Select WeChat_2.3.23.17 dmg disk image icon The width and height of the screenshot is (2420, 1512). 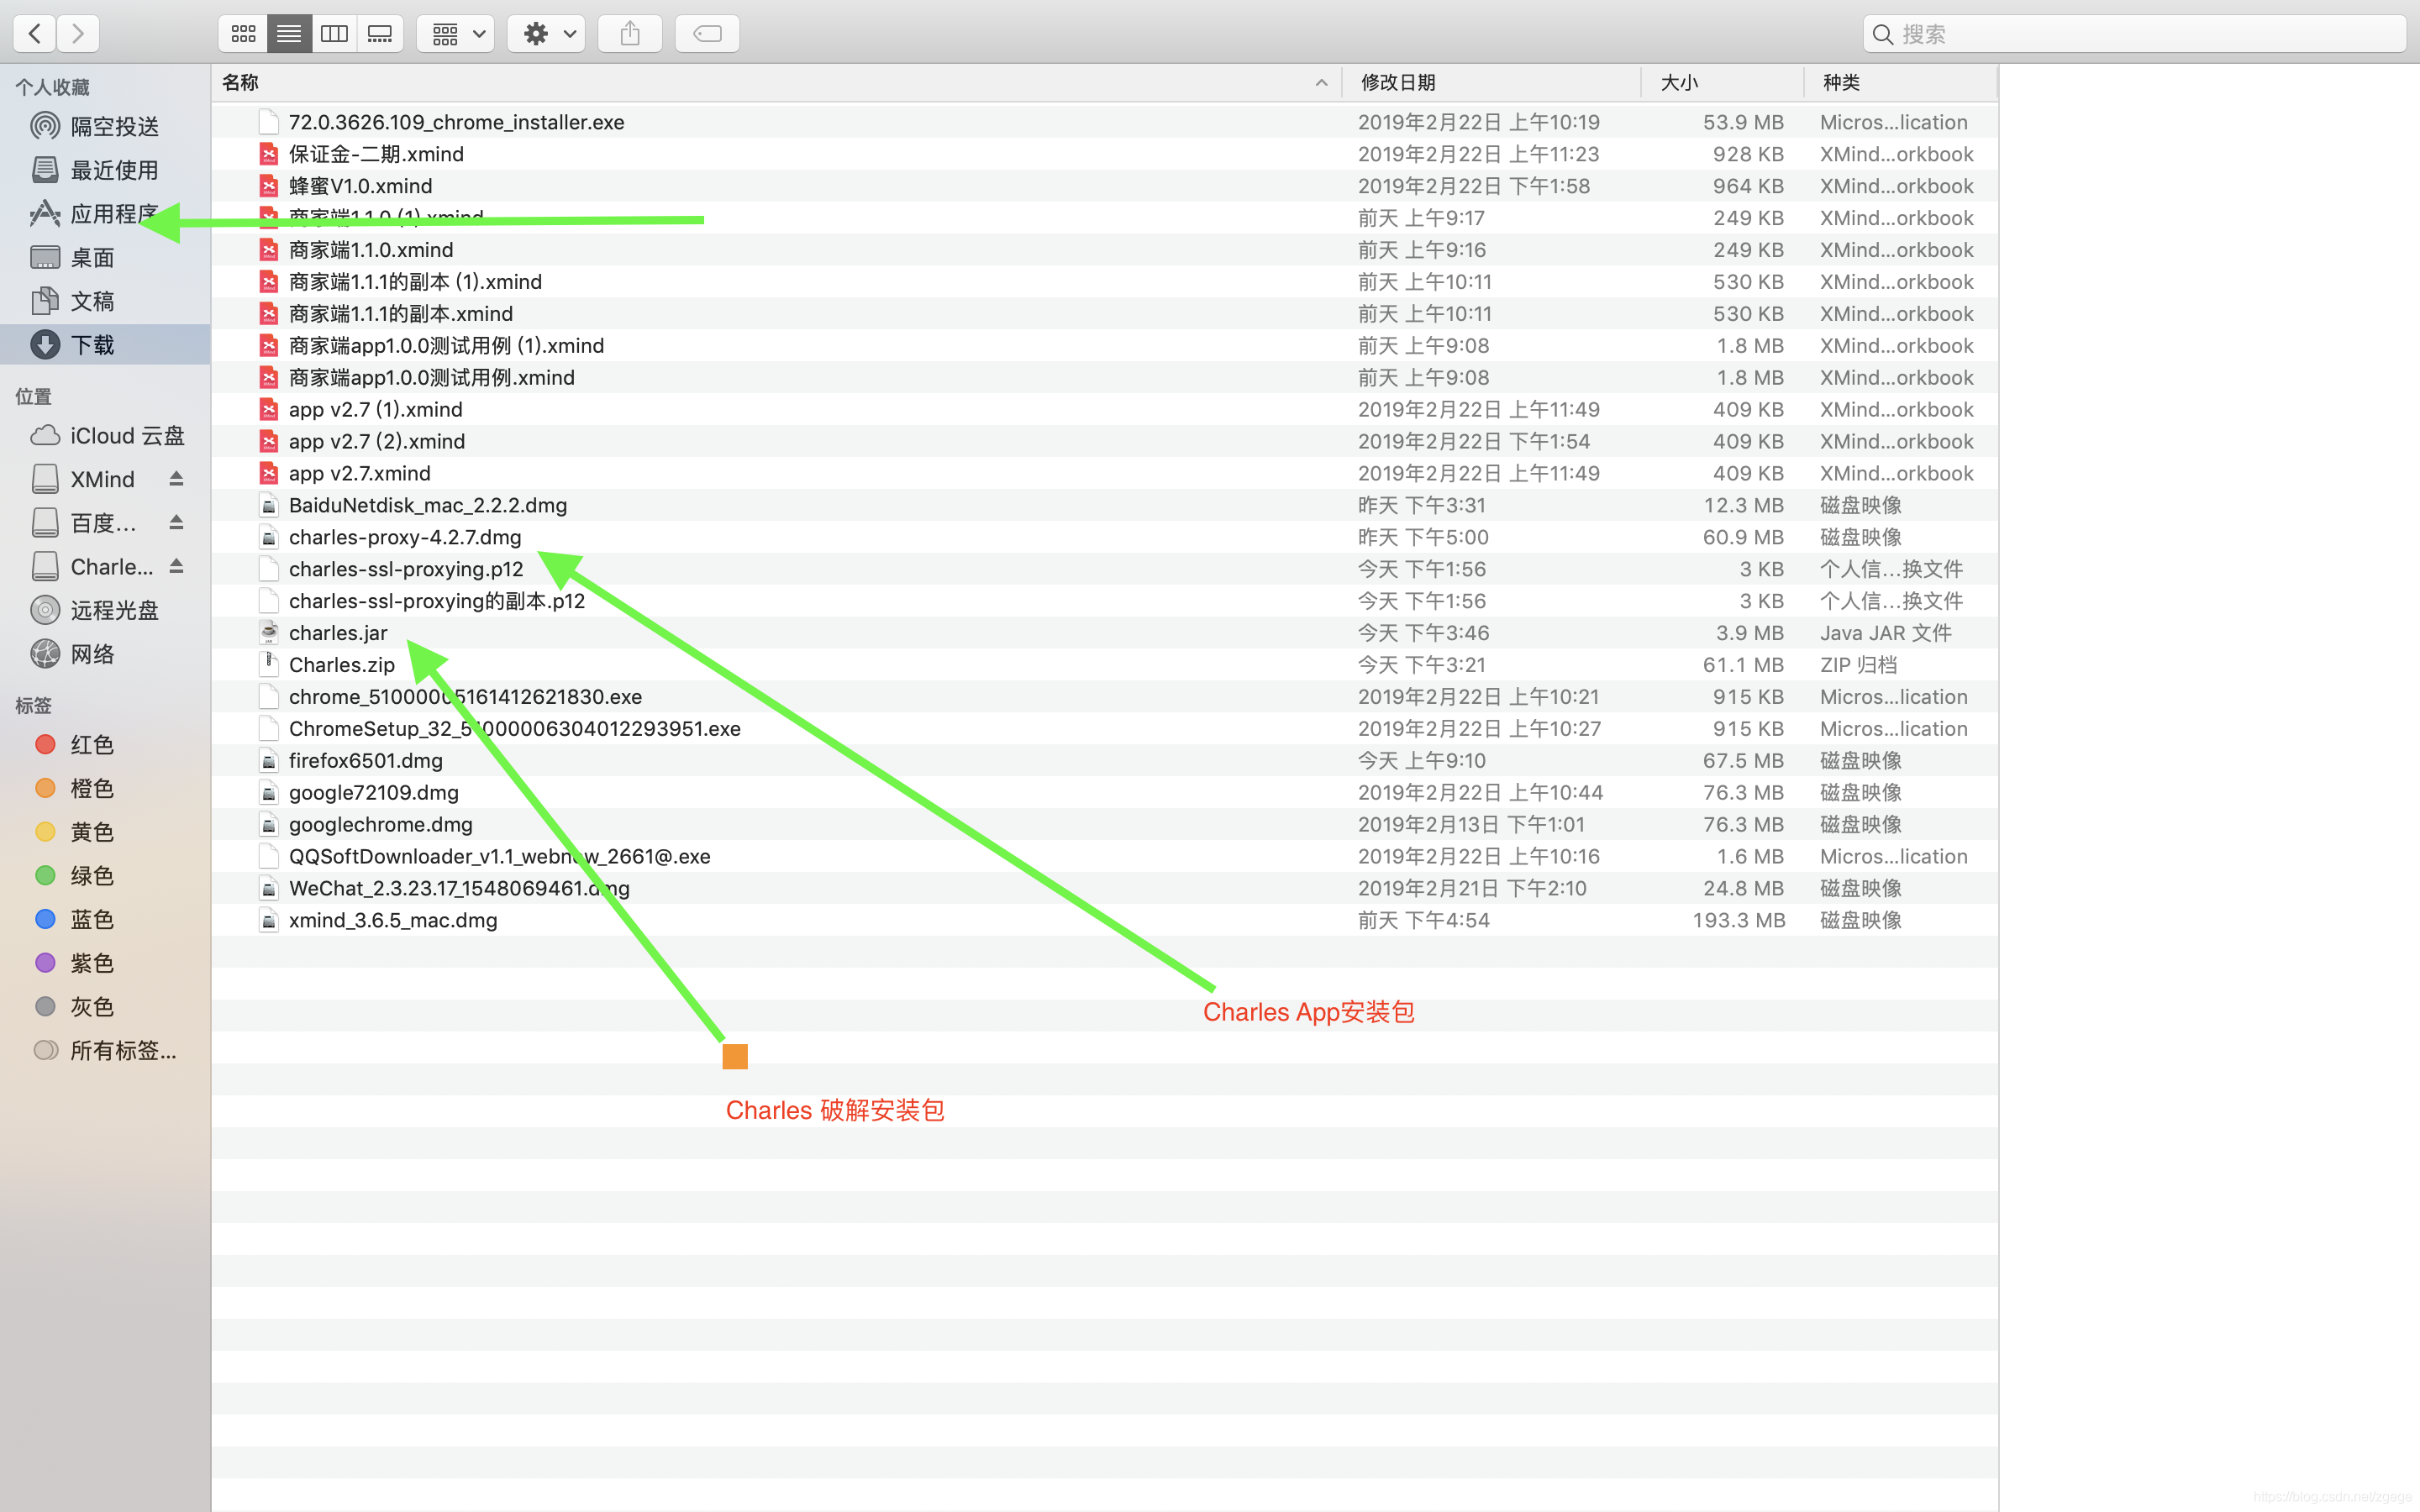click(x=268, y=888)
